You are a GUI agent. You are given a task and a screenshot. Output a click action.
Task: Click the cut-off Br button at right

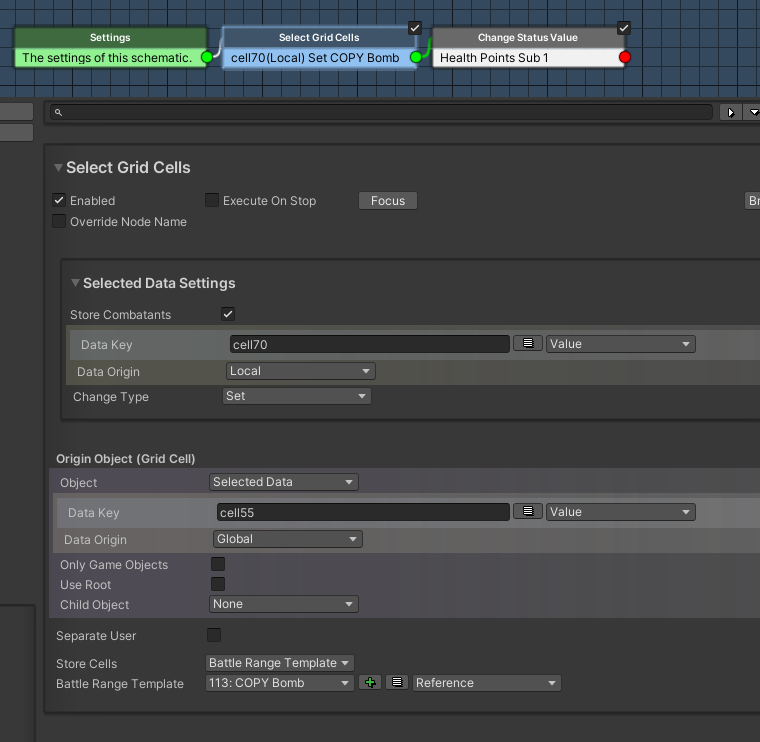coord(752,201)
